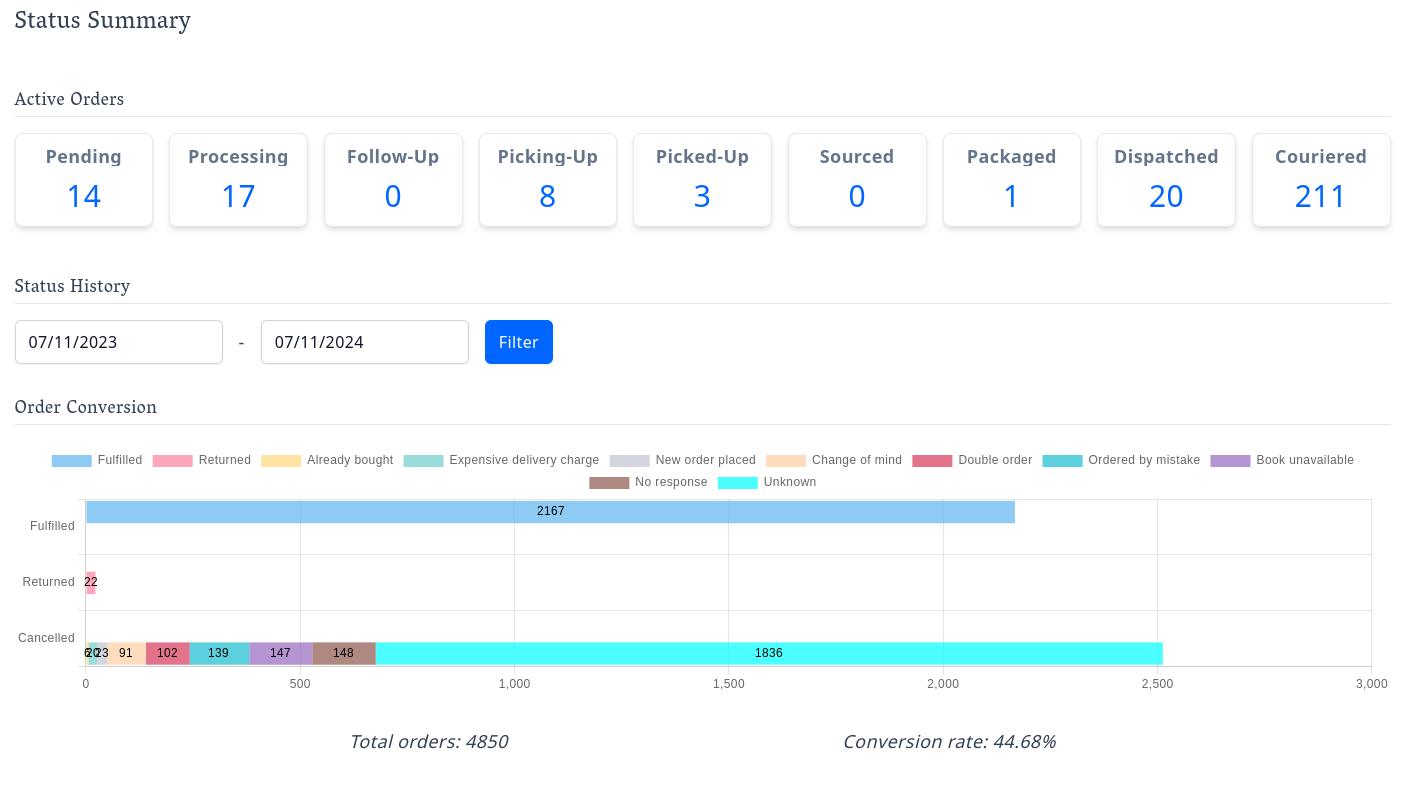Open the Couriered orders card showing 211
The width and height of the screenshot is (1424, 790).
pos(1321,180)
